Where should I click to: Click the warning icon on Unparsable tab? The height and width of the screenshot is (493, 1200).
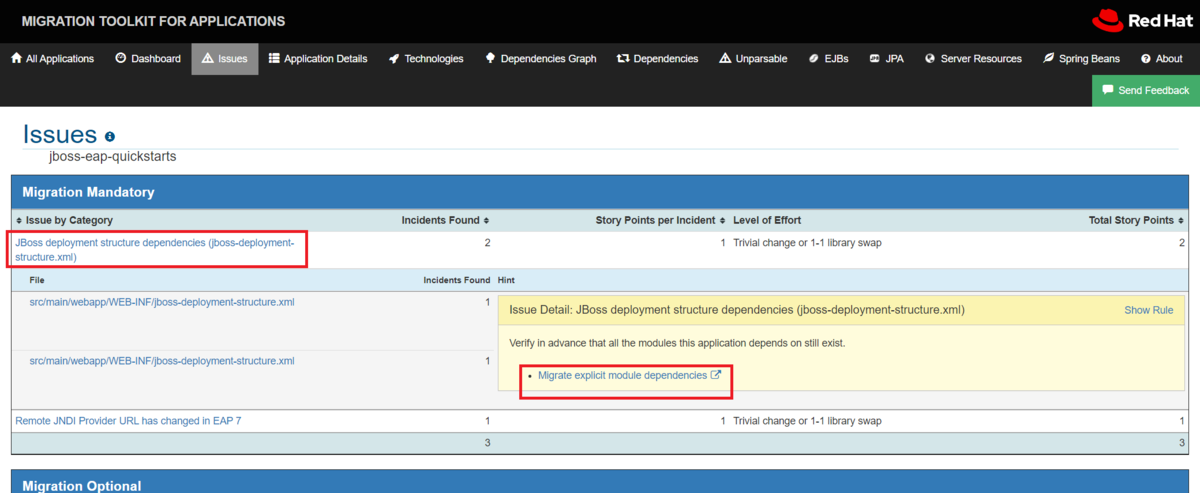click(x=725, y=59)
